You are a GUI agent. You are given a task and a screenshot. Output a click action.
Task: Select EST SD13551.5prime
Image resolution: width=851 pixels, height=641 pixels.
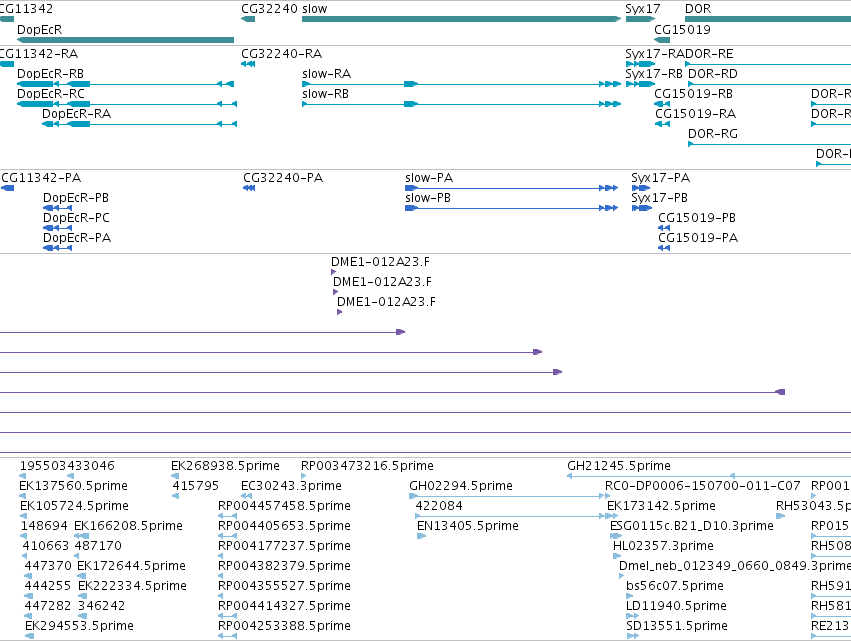point(677,626)
